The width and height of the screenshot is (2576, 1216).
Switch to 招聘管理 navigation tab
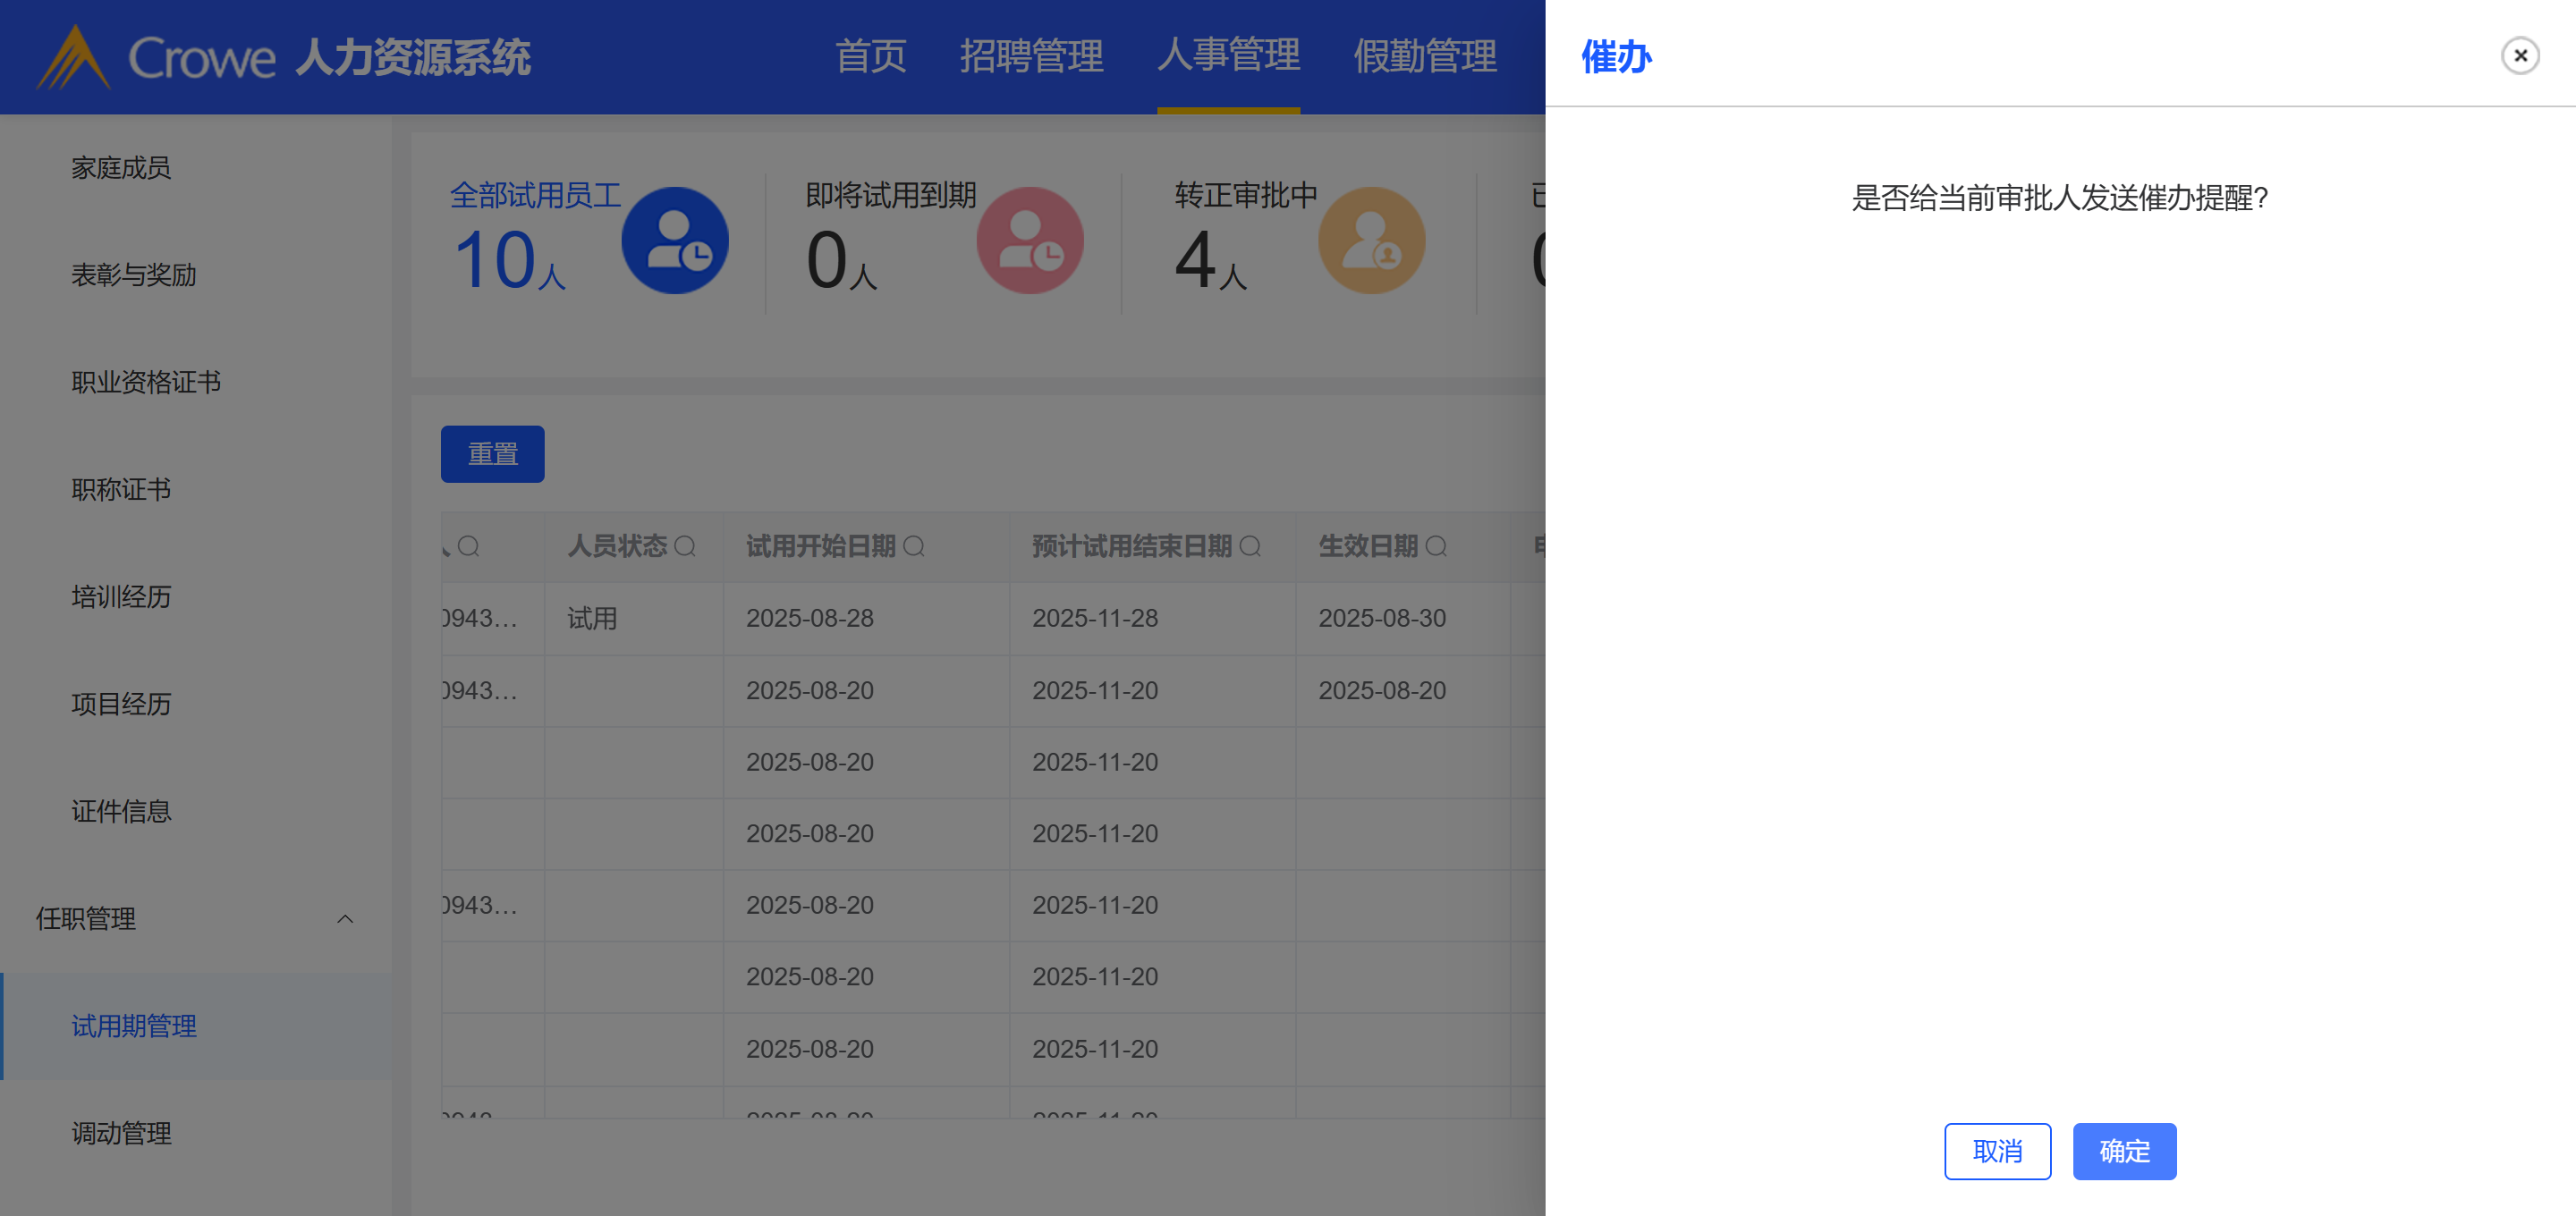click(1031, 56)
